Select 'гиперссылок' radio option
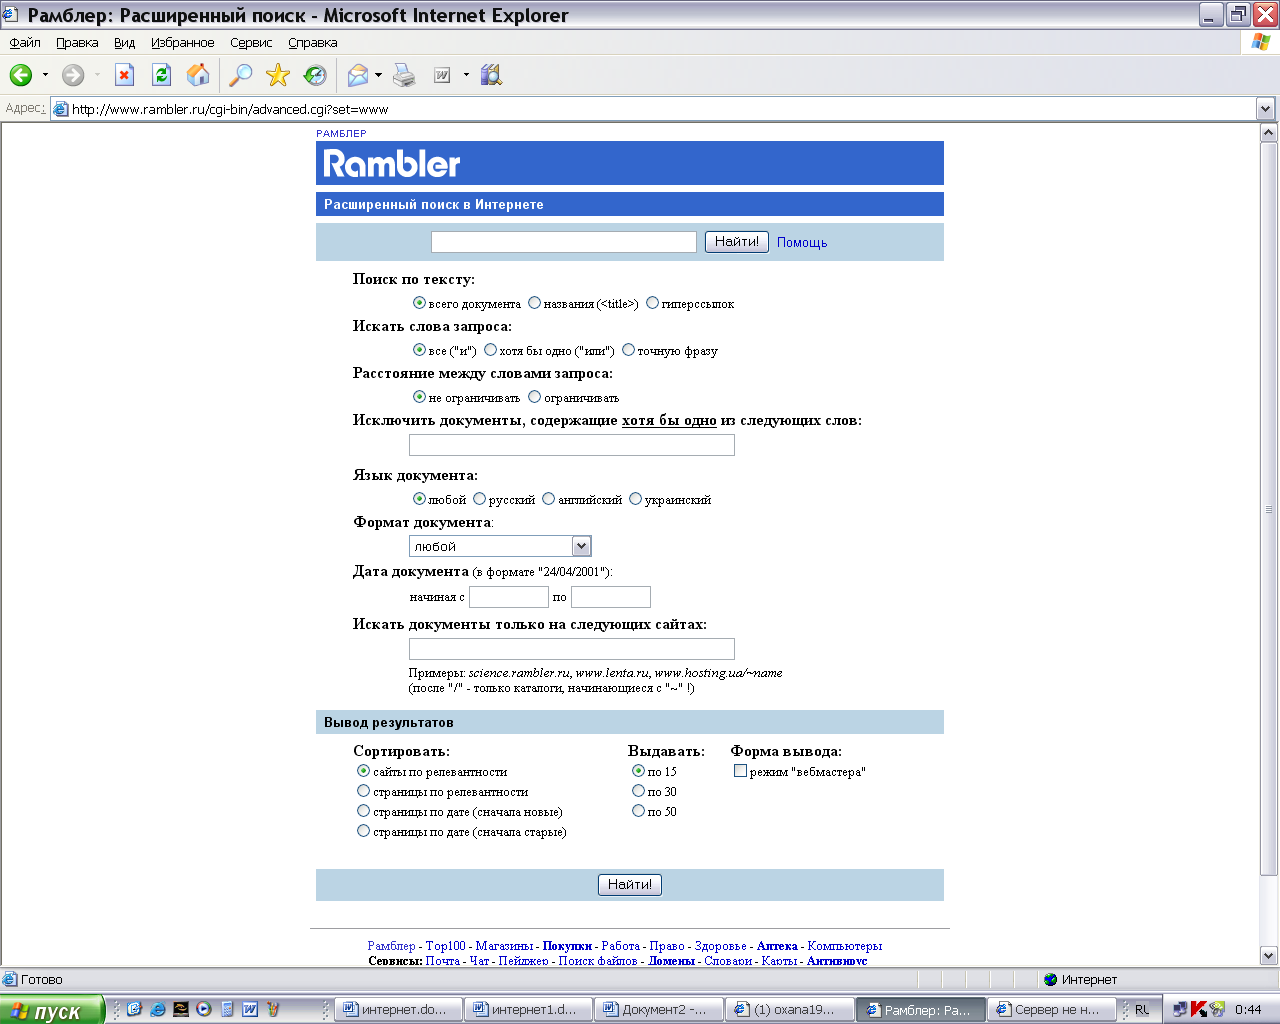 (652, 303)
